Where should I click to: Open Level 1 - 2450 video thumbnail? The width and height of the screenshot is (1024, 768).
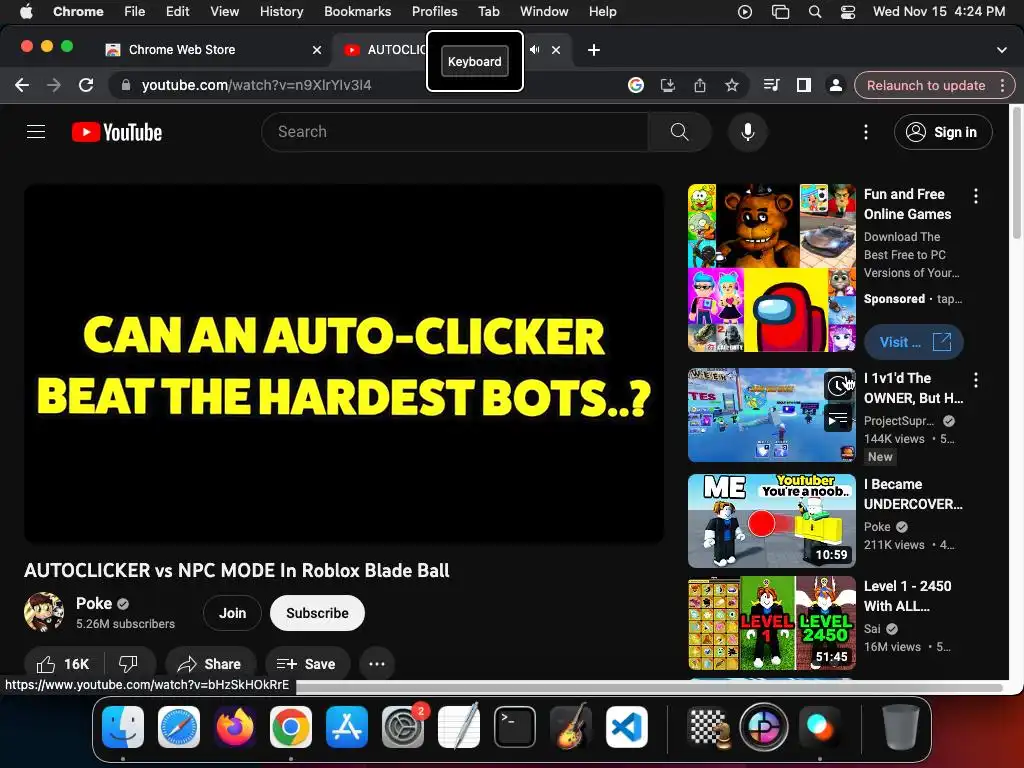[771, 623]
